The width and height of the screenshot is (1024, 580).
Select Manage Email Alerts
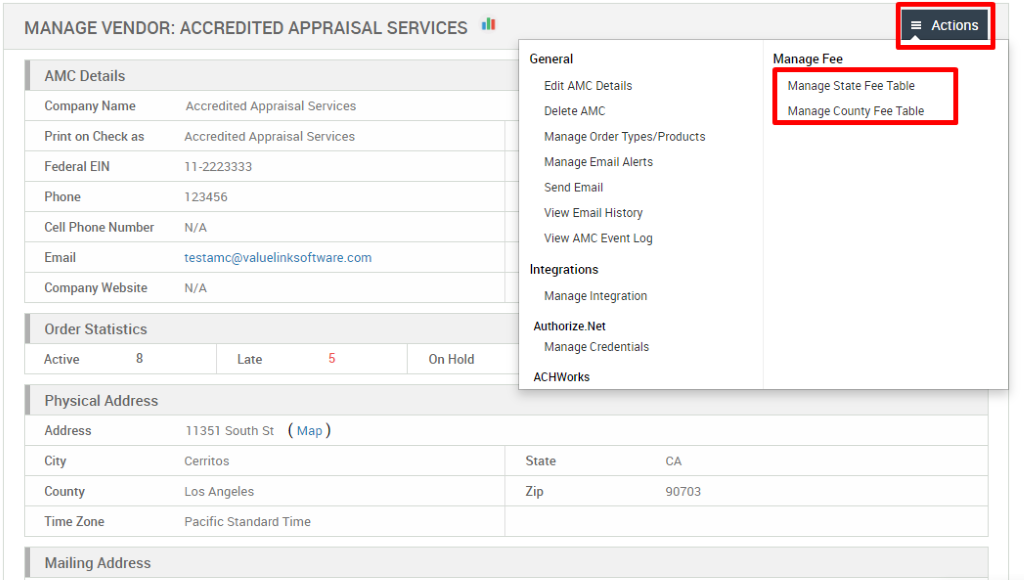[x=598, y=162]
